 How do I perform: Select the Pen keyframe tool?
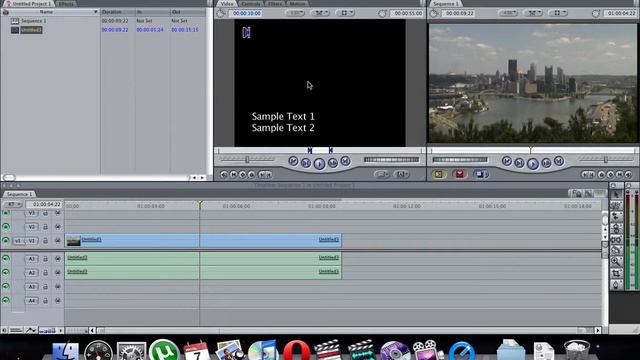point(616,284)
